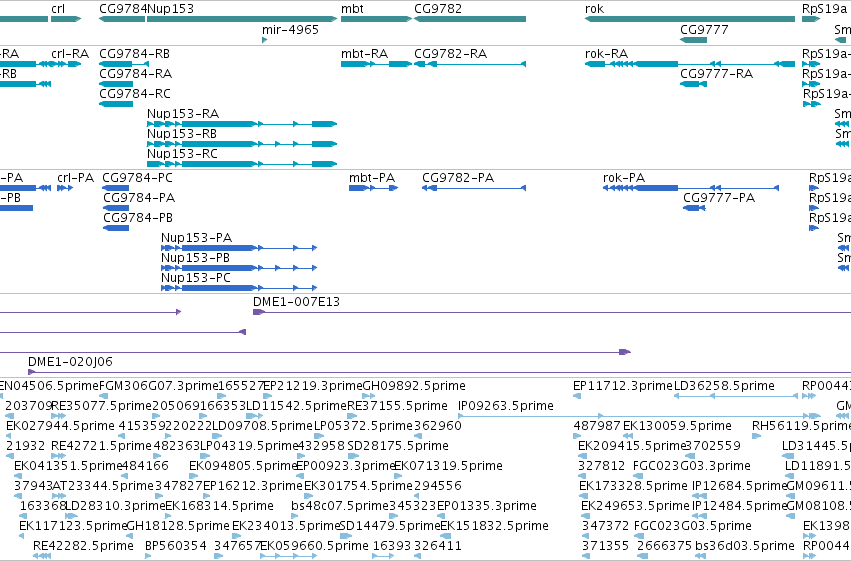Select the EK209415.5prime EST label
Screen dimensions: 851x561
pos(633,447)
